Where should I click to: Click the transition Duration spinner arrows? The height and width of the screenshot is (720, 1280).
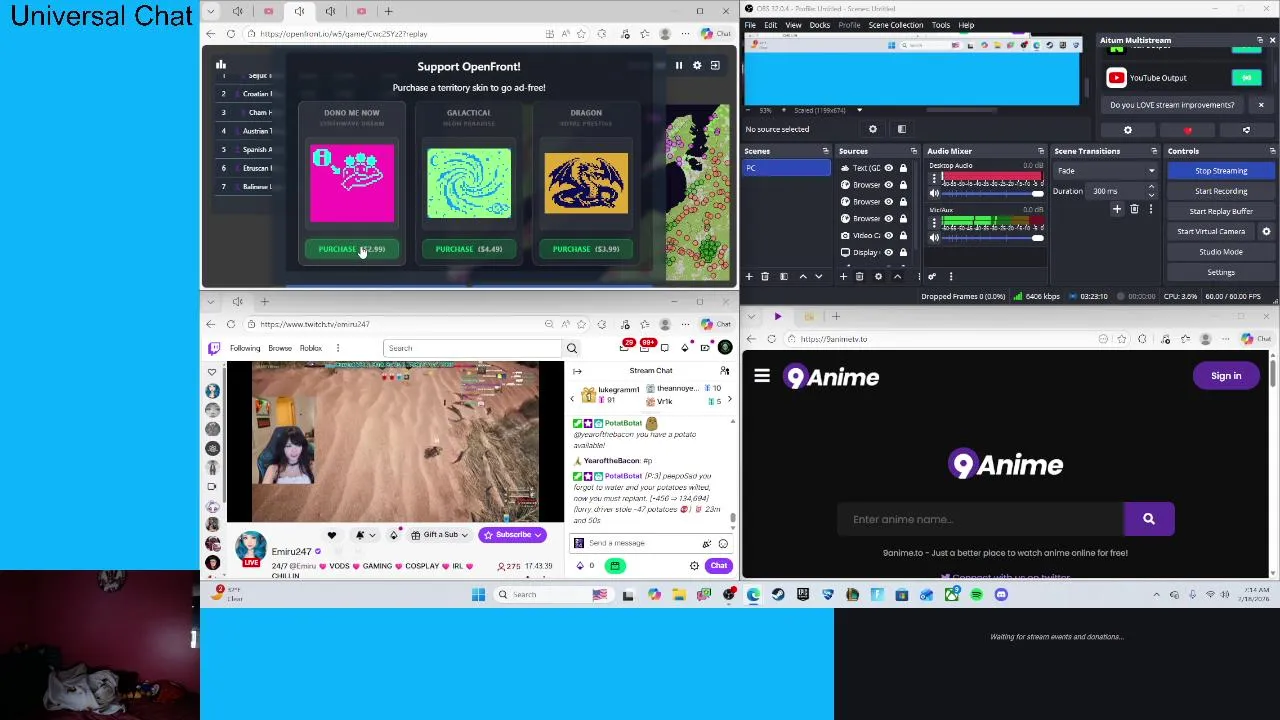click(1151, 191)
